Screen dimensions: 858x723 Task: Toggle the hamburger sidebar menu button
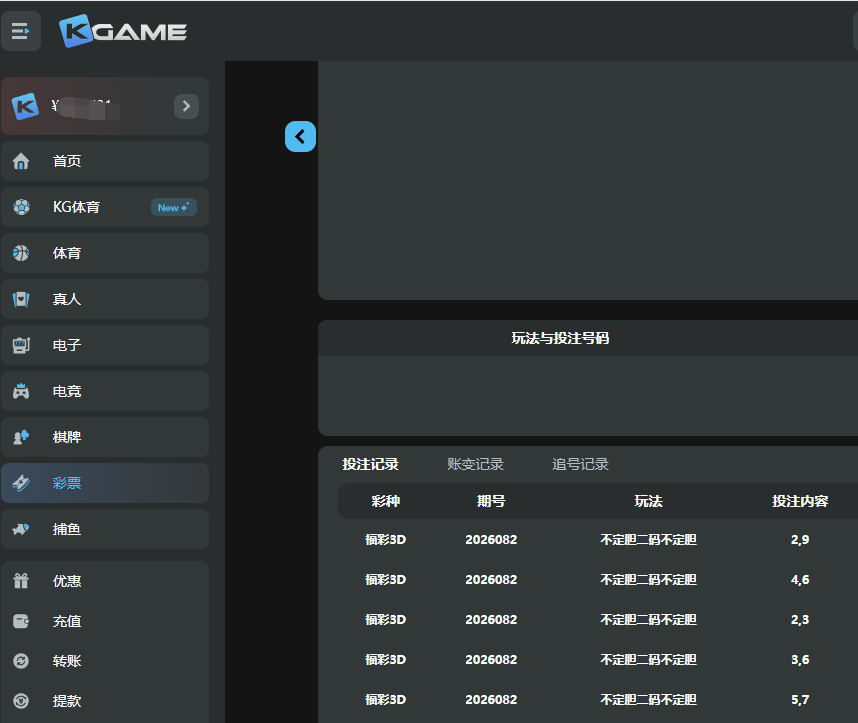click(x=21, y=31)
